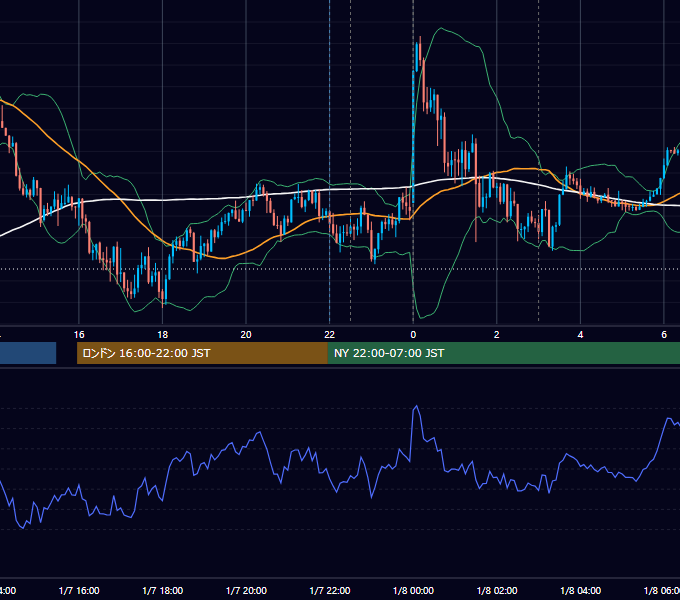The height and width of the screenshot is (600, 680).
Task: Click the 1/8 02:00 time axis label
Action: point(497,590)
